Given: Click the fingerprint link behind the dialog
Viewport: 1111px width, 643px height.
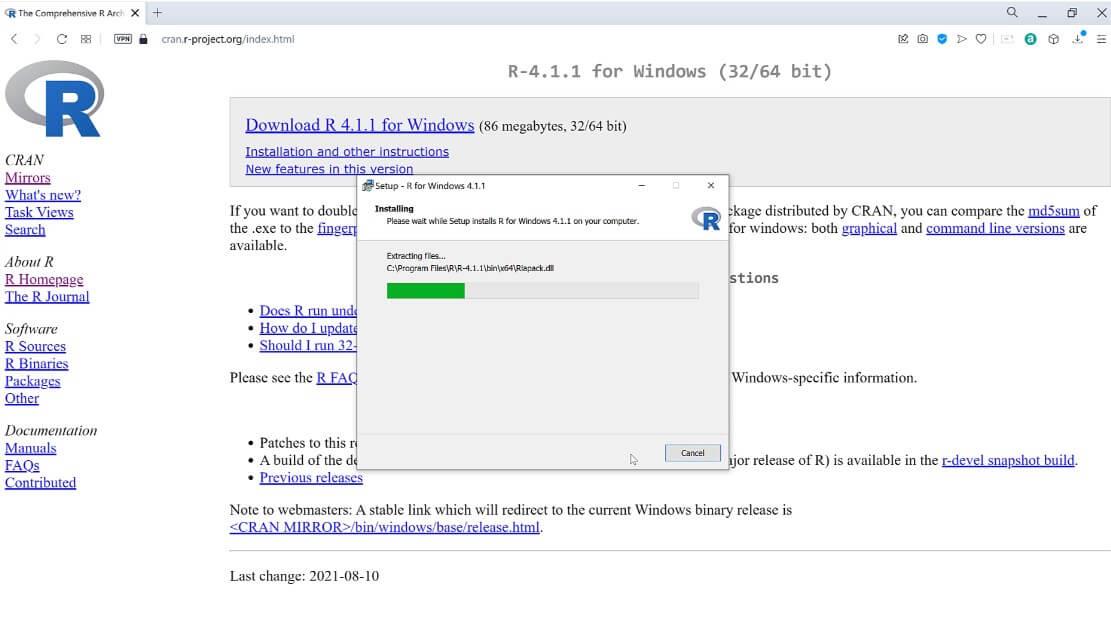Looking at the screenshot, I should point(337,228).
